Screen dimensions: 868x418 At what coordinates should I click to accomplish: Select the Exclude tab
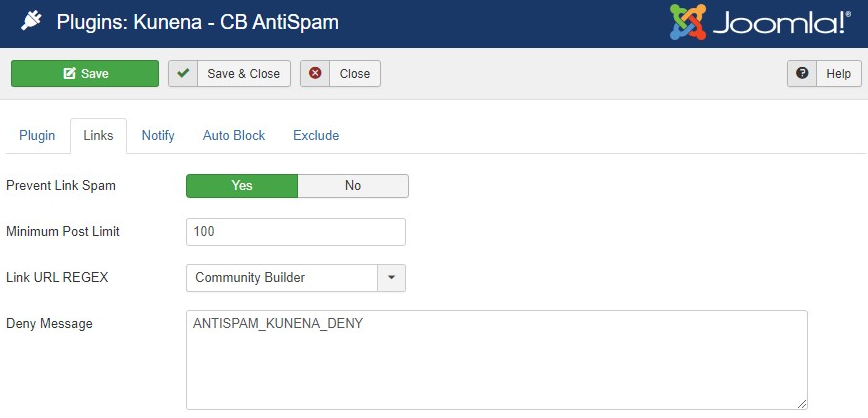[x=316, y=135]
